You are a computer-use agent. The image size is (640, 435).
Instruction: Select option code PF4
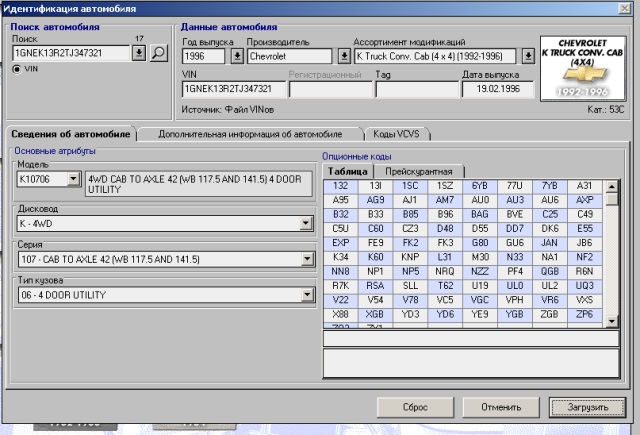click(x=515, y=272)
